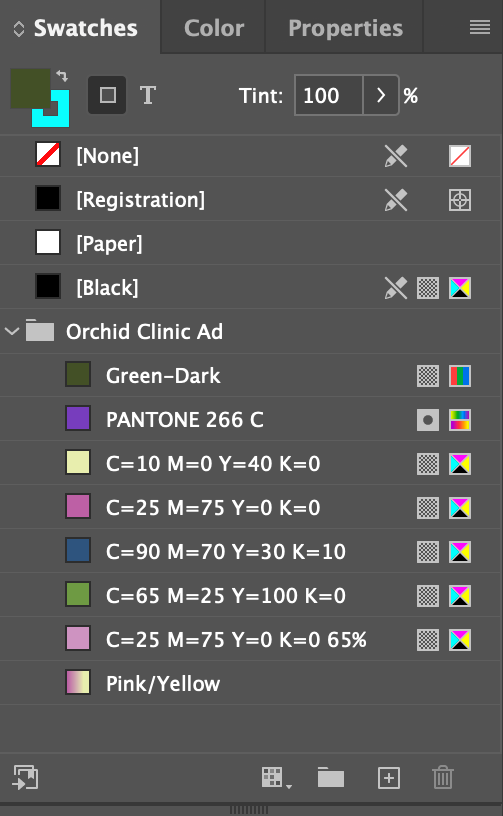Viewport: 503px width, 816px height.
Task: Click the Tint value input field
Action: (x=329, y=95)
